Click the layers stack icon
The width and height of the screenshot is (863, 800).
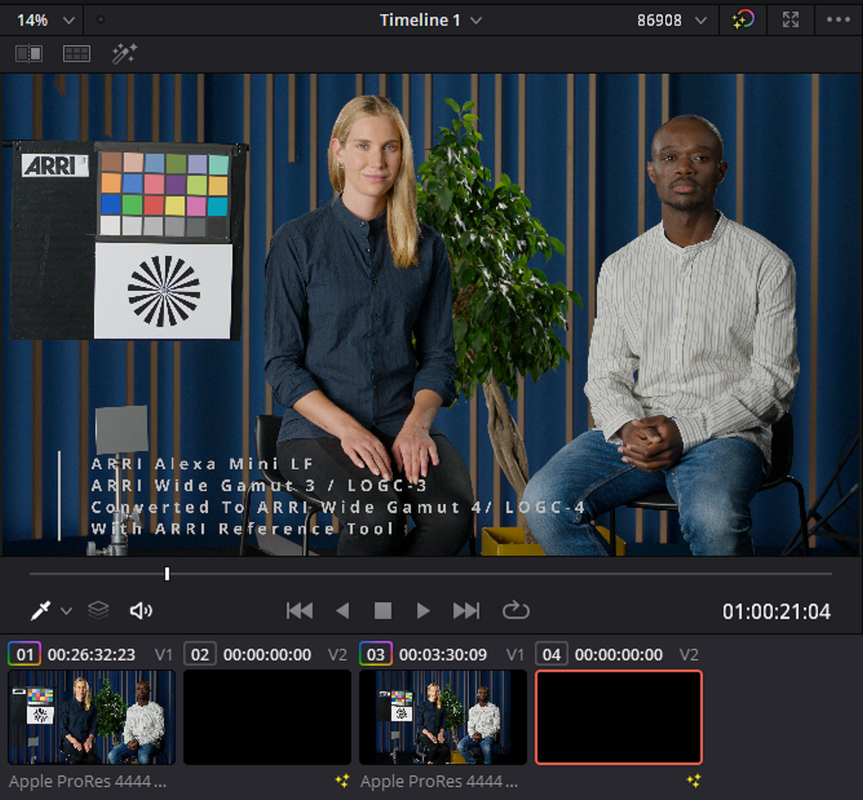(x=98, y=610)
